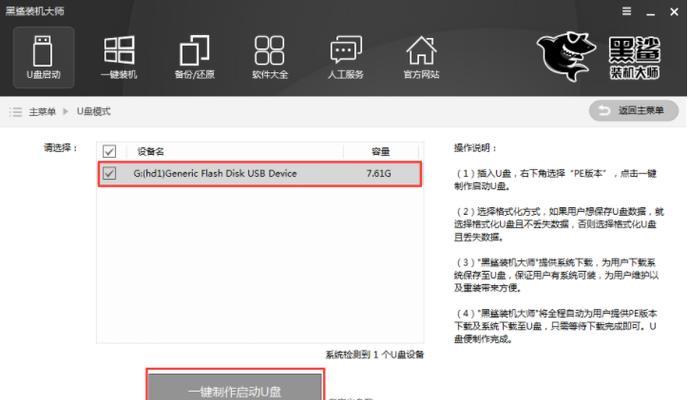The image size is (688, 400).
Task: Click the 返回主菜单 button
Action: point(634,111)
